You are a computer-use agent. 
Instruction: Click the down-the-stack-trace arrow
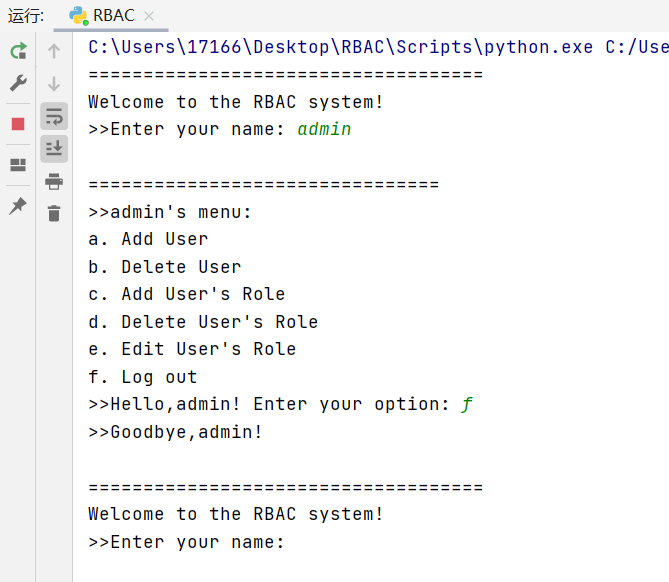point(54,84)
